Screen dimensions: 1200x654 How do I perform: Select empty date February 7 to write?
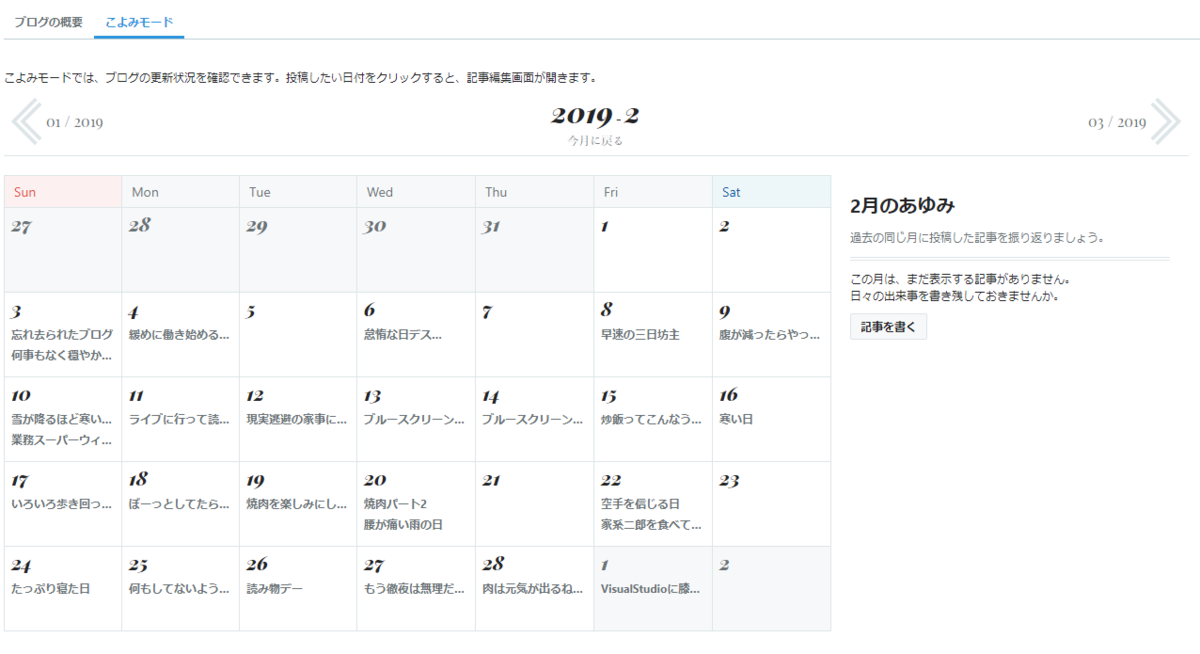[x=534, y=334]
